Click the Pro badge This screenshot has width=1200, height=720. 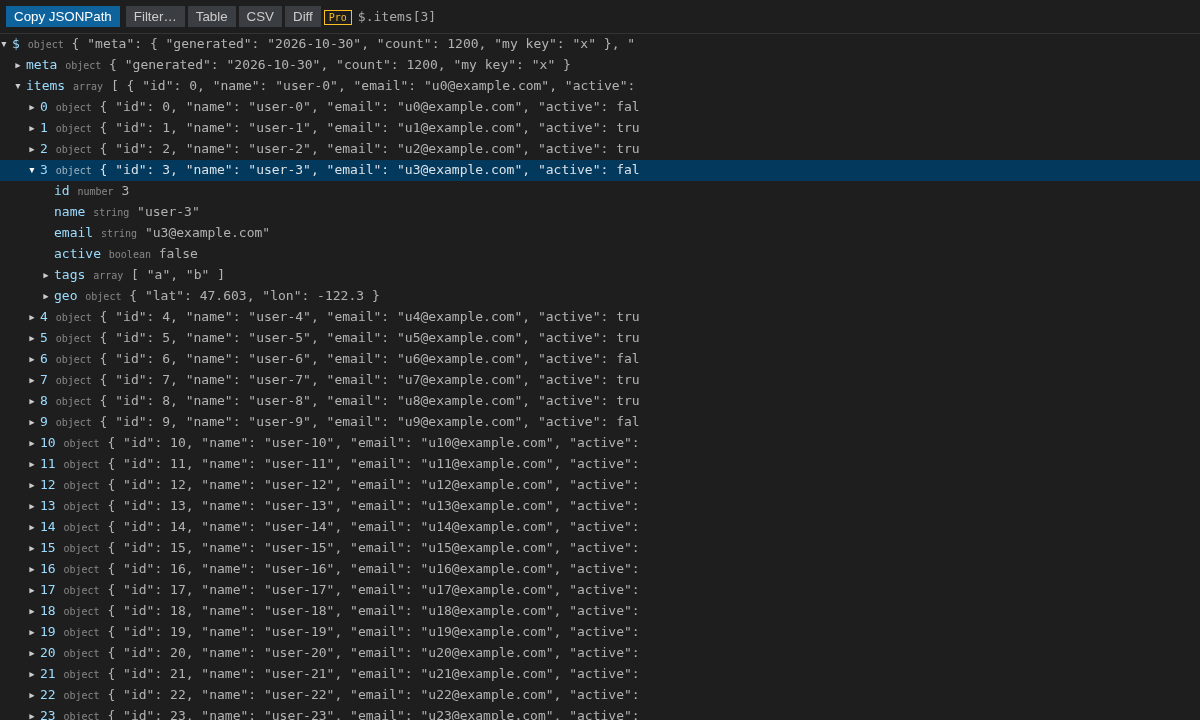(x=338, y=18)
